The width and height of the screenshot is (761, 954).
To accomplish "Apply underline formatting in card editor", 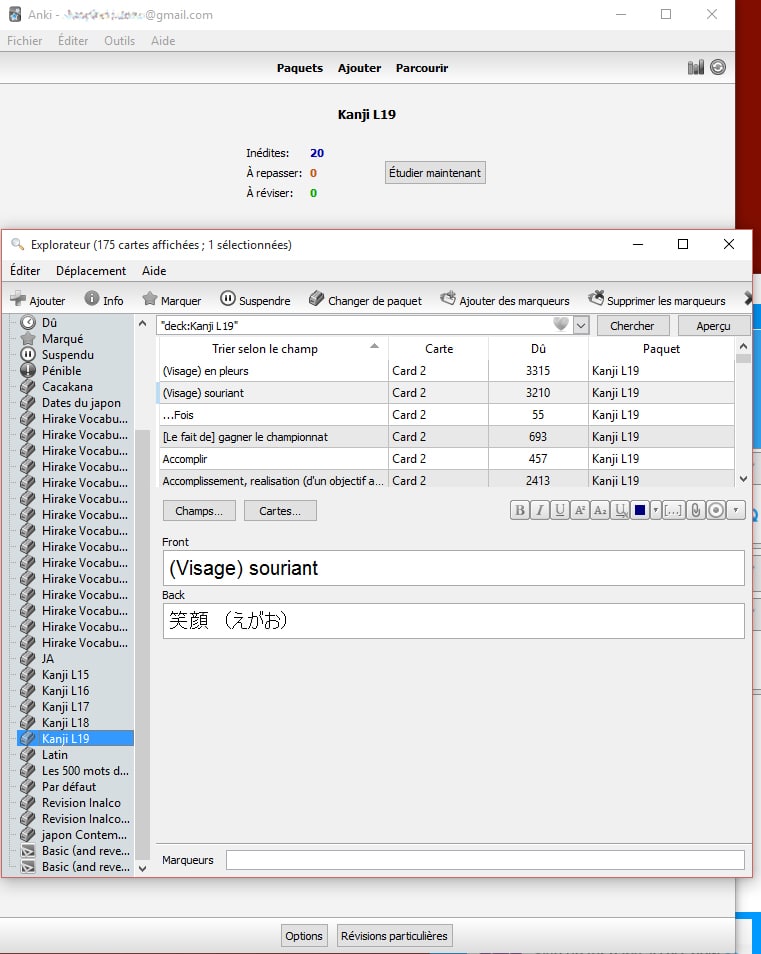I will pyautogui.click(x=559, y=510).
